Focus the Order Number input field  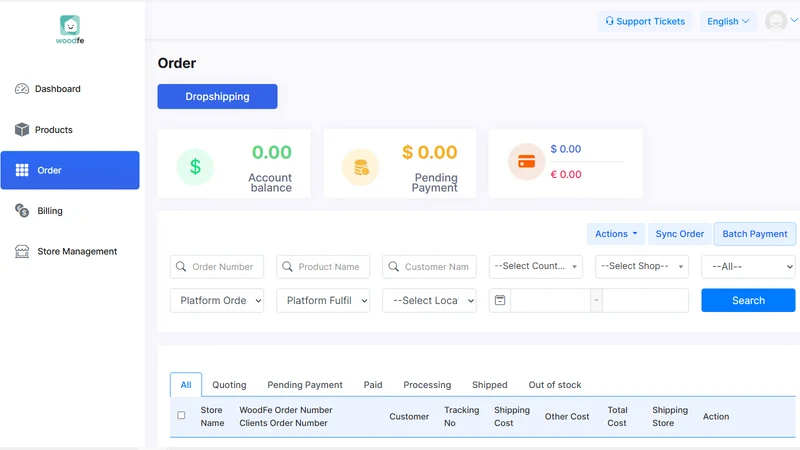pyautogui.click(x=217, y=266)
